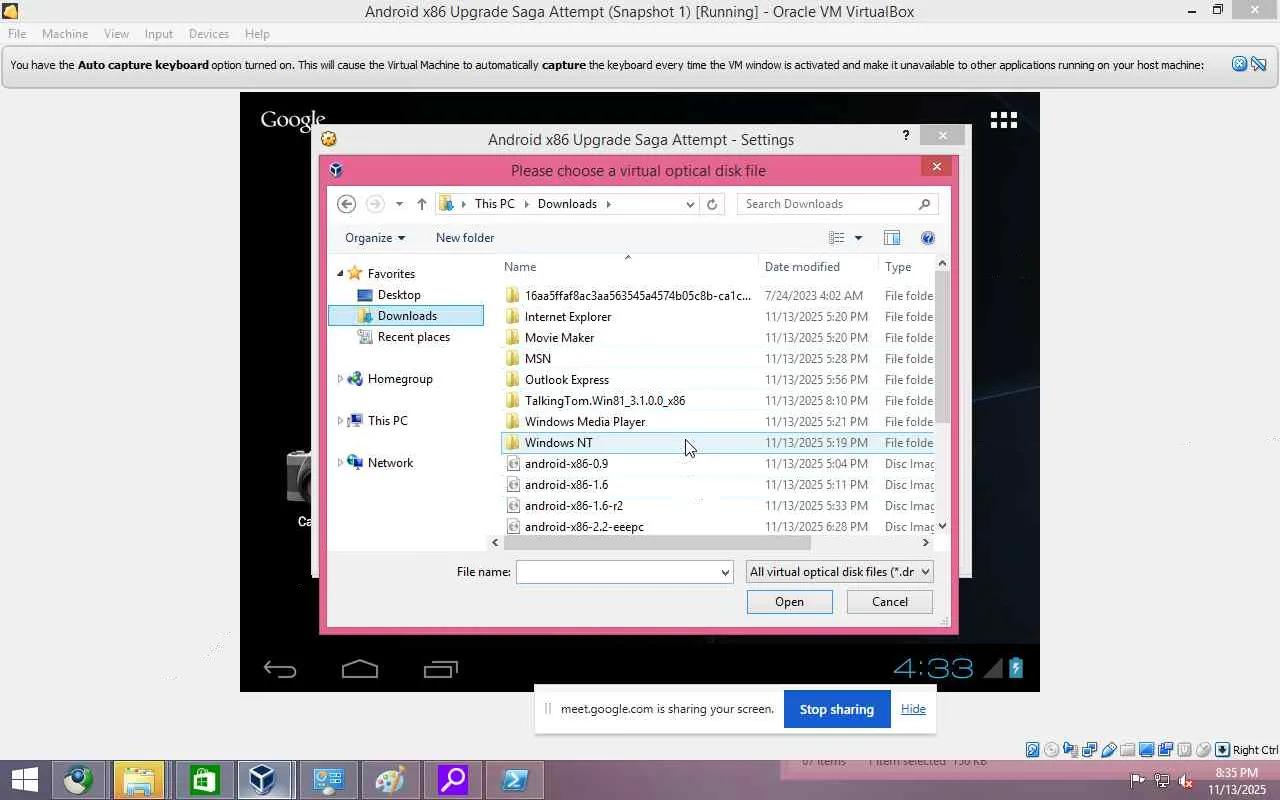Open the purple Search app in taskbar
The image size is (1280, 800).
452,780
